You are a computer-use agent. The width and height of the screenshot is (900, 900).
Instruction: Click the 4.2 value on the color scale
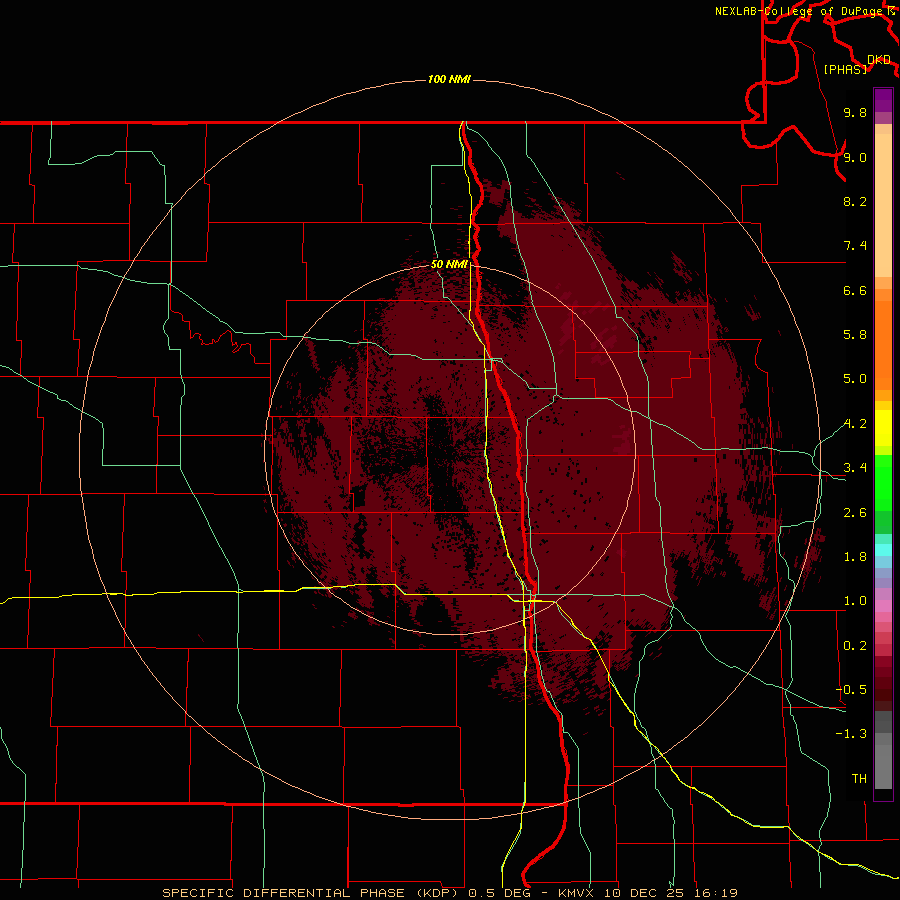pyautogui.click(x=855, y=424)
